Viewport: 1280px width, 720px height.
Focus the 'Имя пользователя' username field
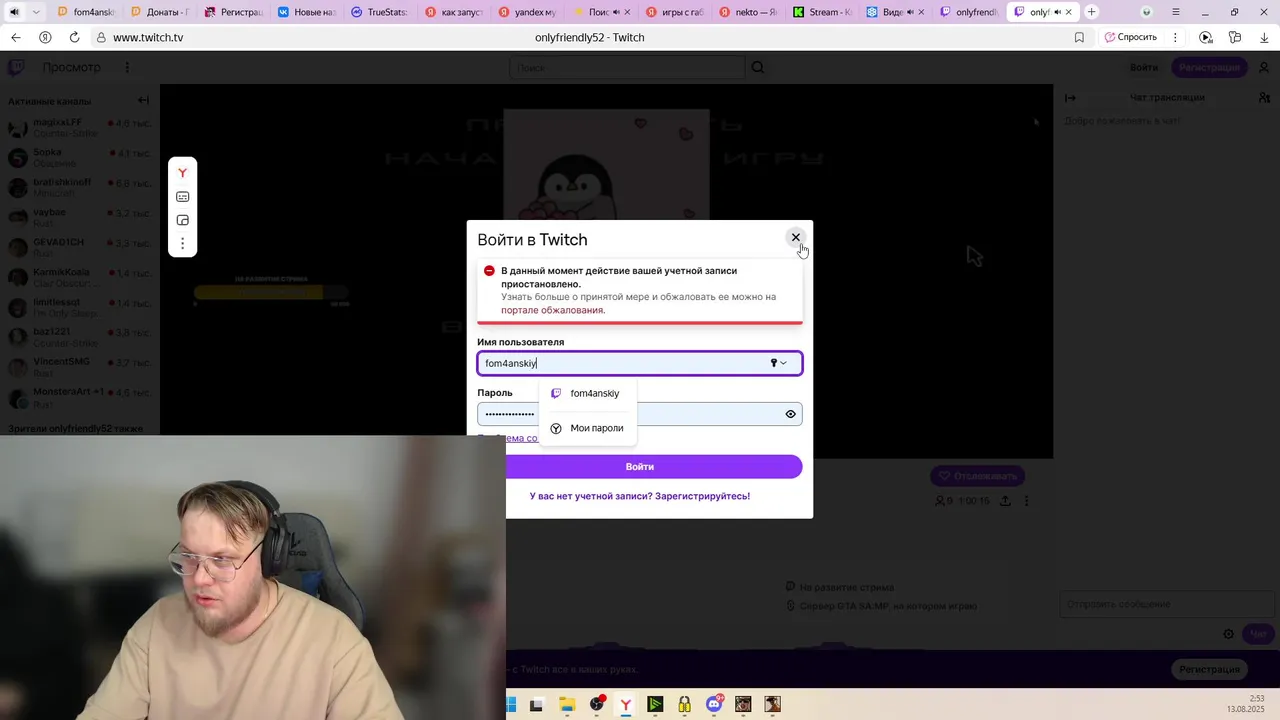point(640,363)
